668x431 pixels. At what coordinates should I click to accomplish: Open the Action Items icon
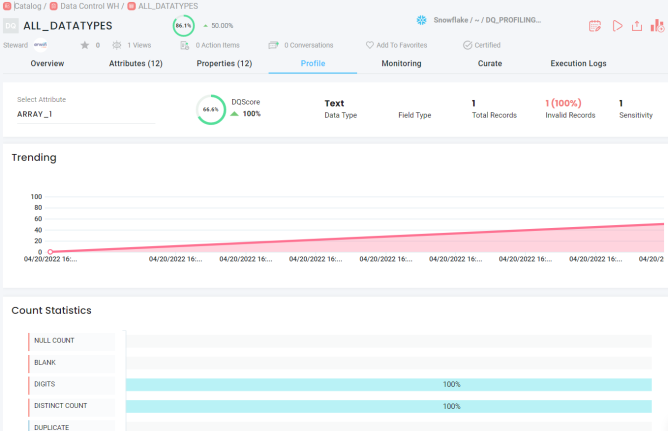185,45
